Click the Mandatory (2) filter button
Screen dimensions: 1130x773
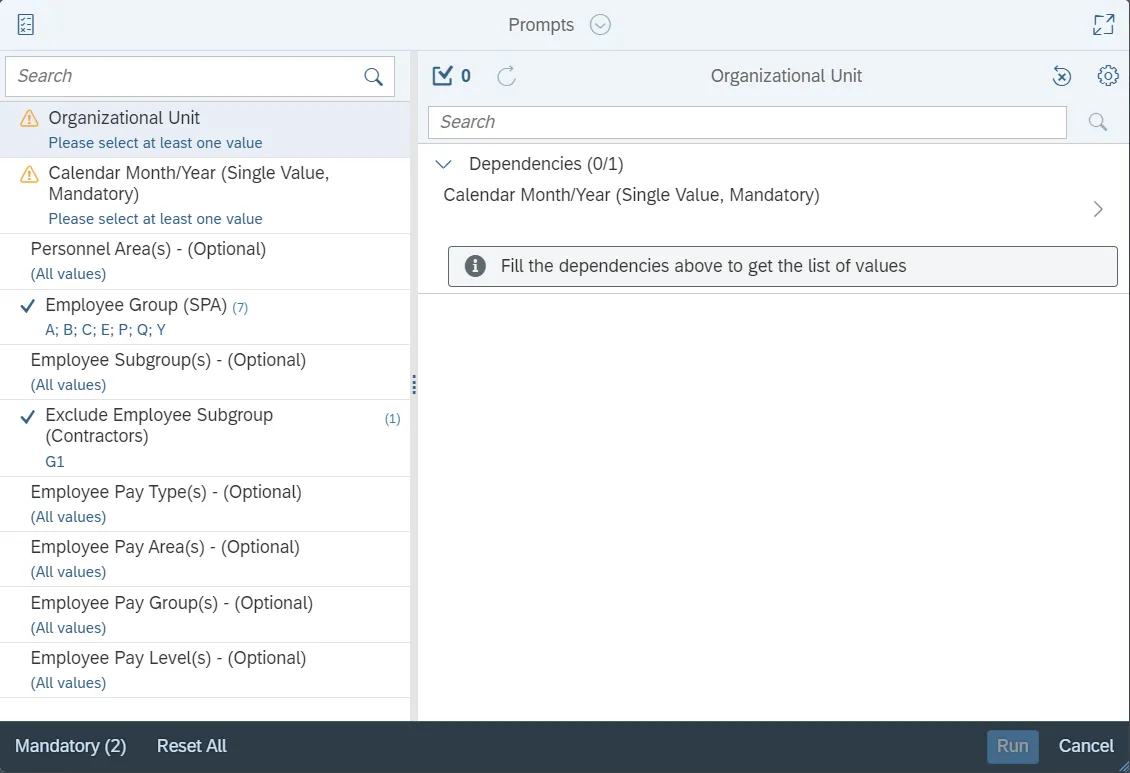71,746
